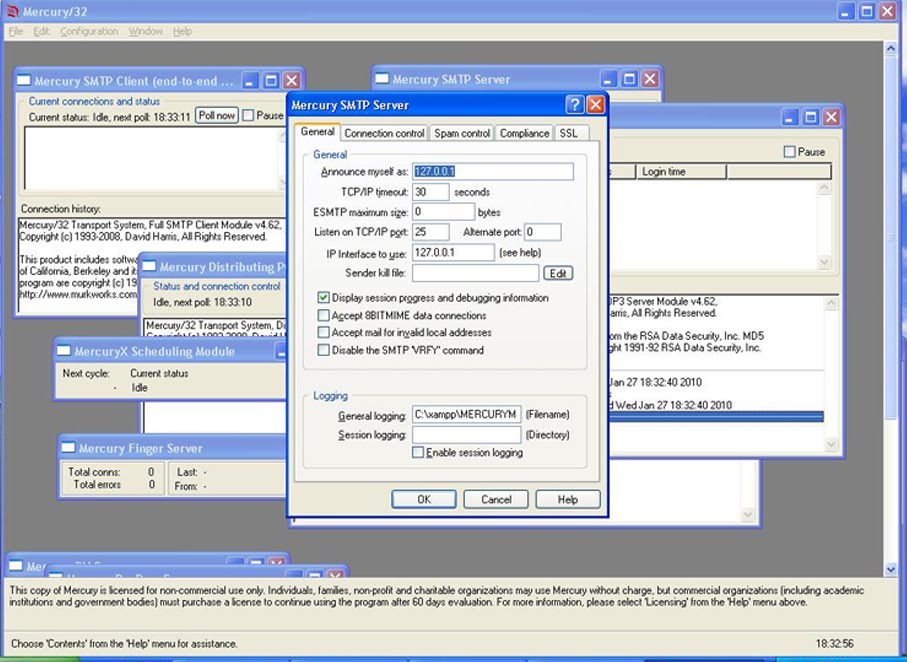This screenshot has height=662, width=907.
Task: Click POP3 window log scrollbar down arrow
Action: [831, 444]
